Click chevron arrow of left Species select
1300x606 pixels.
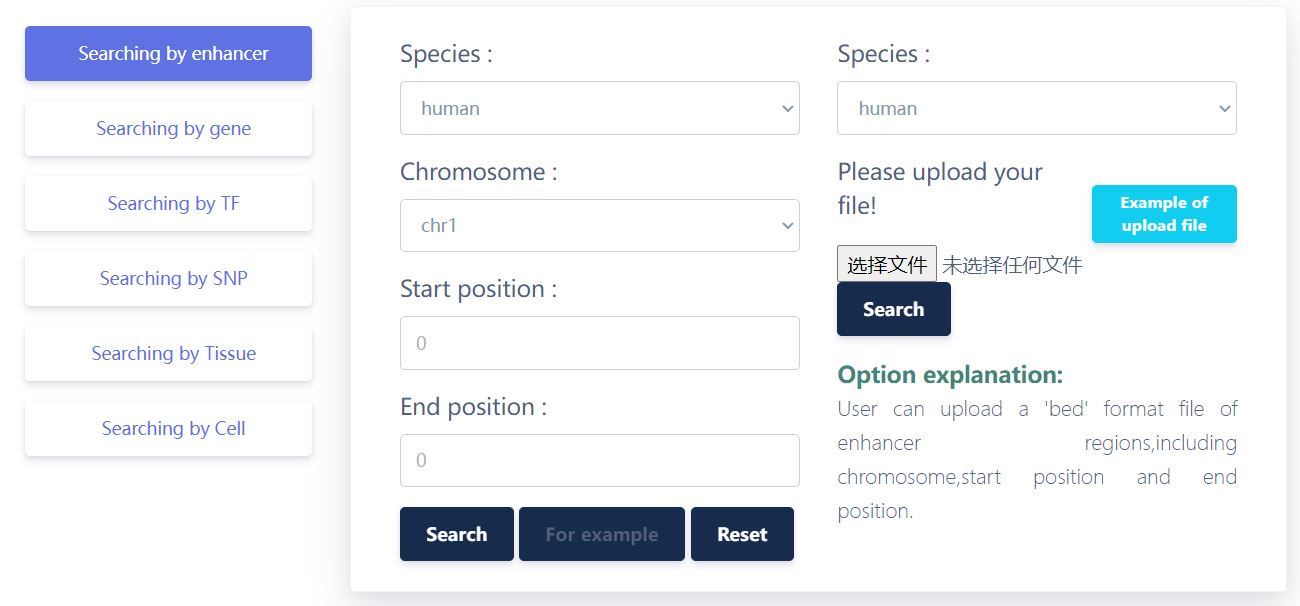click(787, 108)
